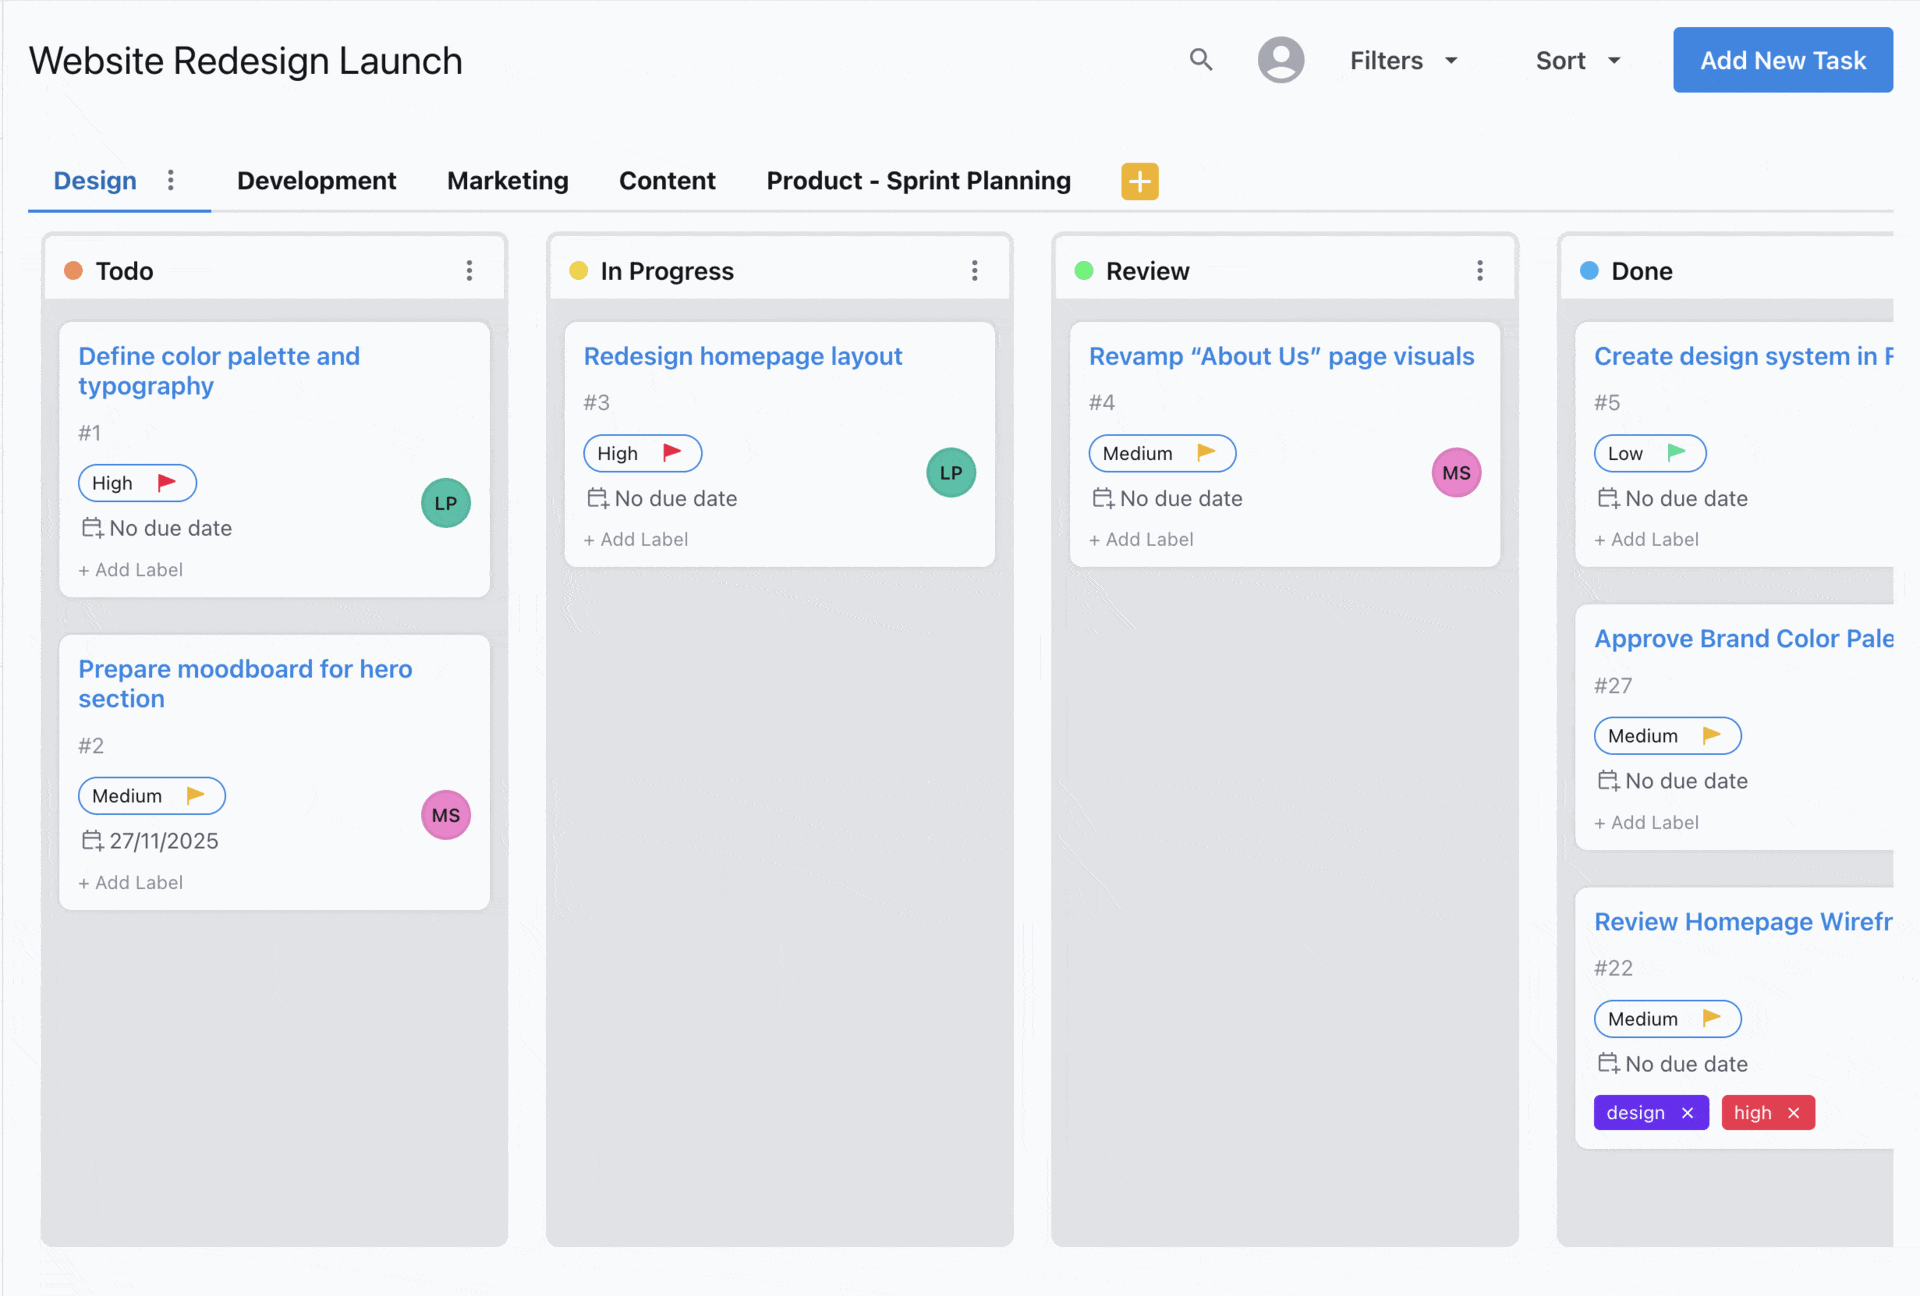Click the green status dot beside Review
Image resolution: width=1920 pixels, height=1296 pixels.
1084,270
